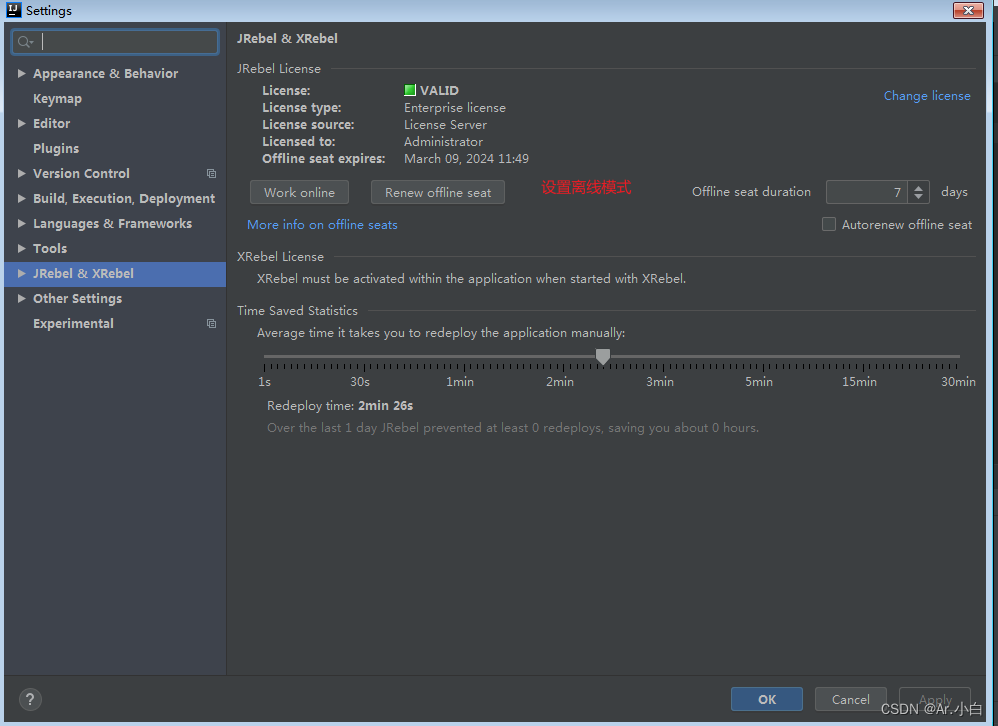The height and width of the screenshot is (726, 998).
Task: Expand the Editor section arrow
Action: click(x=22, y=123)
